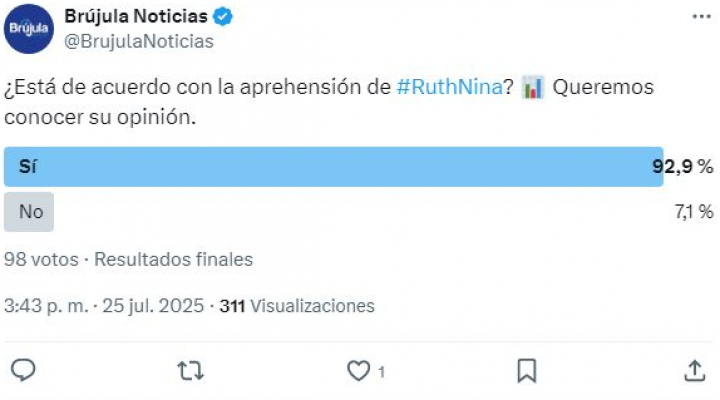The height and width of the screenshot is (400, 720).
Task: Click the 92,9 % result label
Action: point(683,166)
